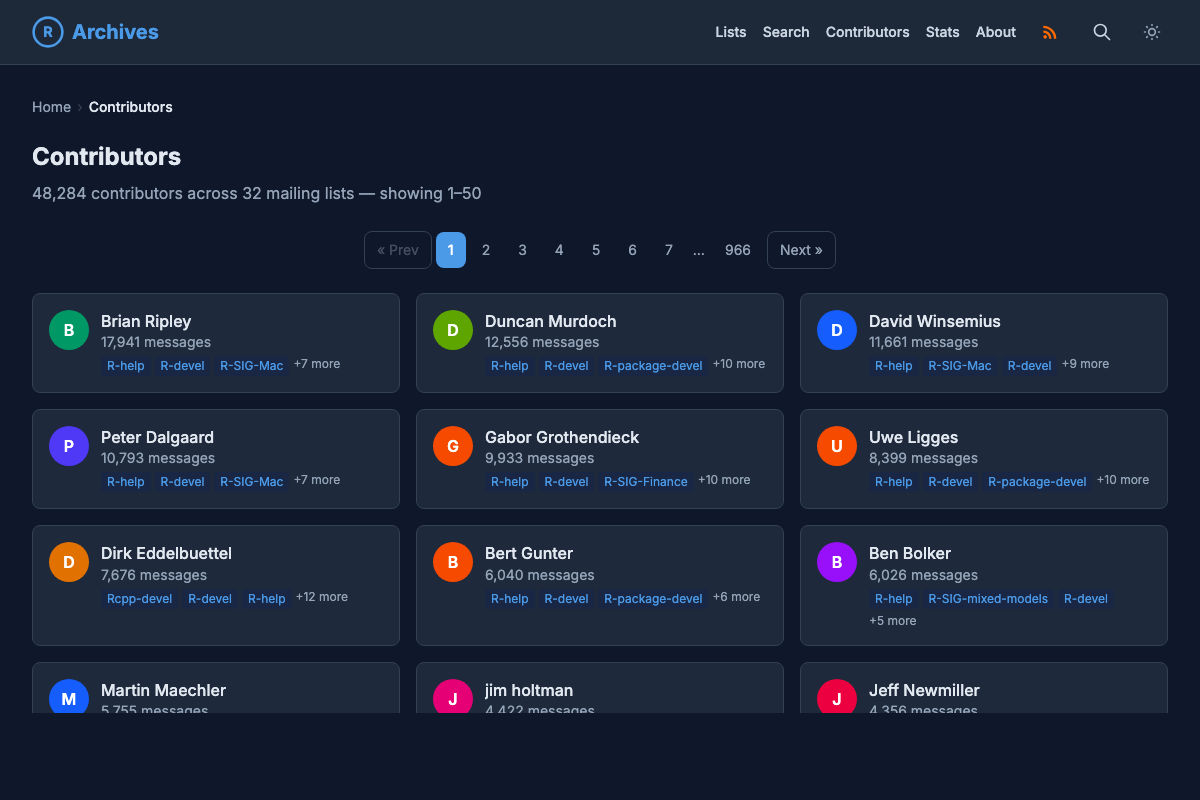
Task: Toggle the light/dark theme sun icon
Action: coord(1152,32)
